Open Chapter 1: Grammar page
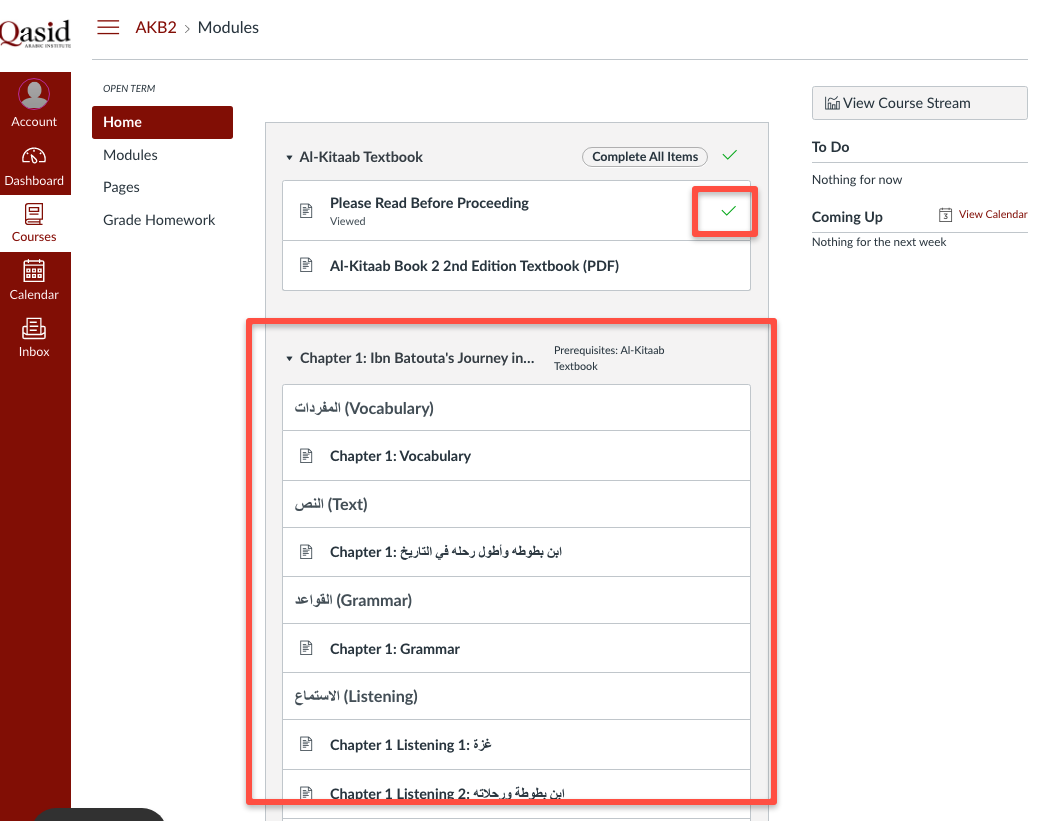 395,649
